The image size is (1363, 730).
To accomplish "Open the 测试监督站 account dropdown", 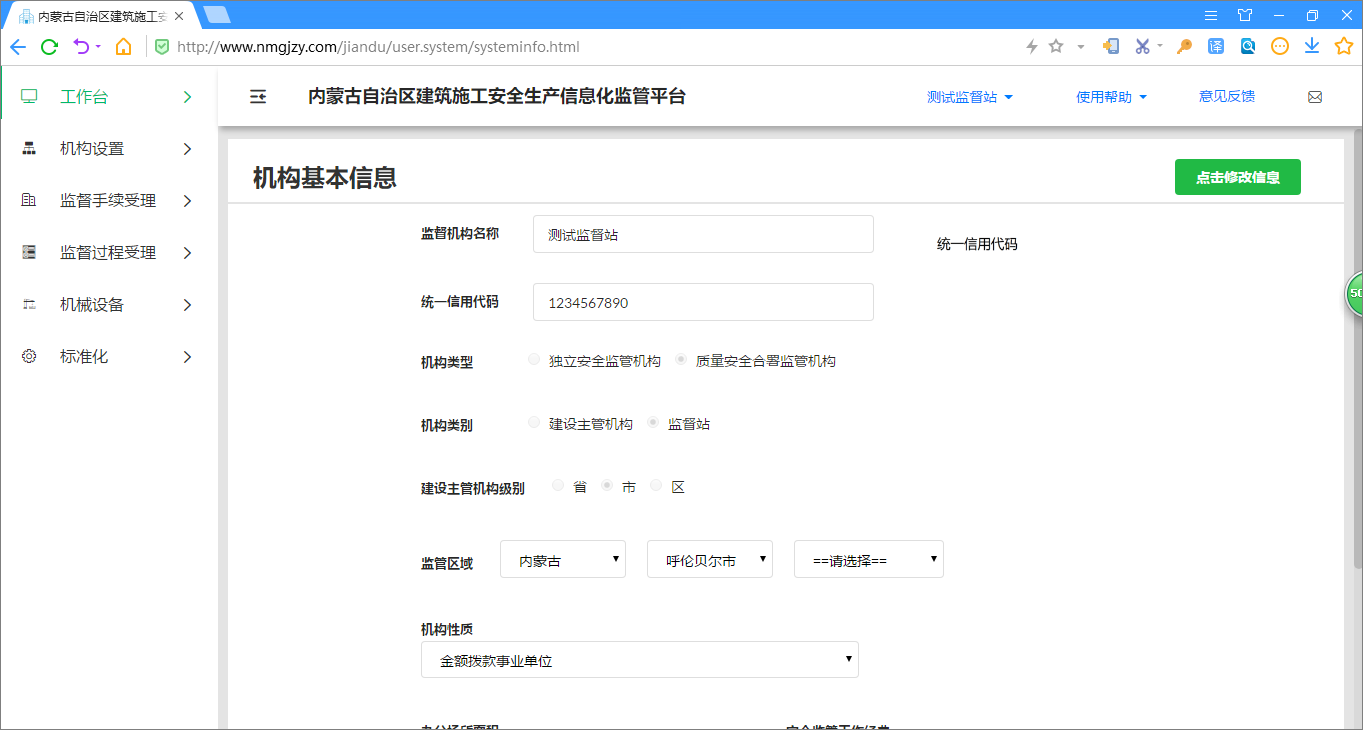I will point(970,97).
